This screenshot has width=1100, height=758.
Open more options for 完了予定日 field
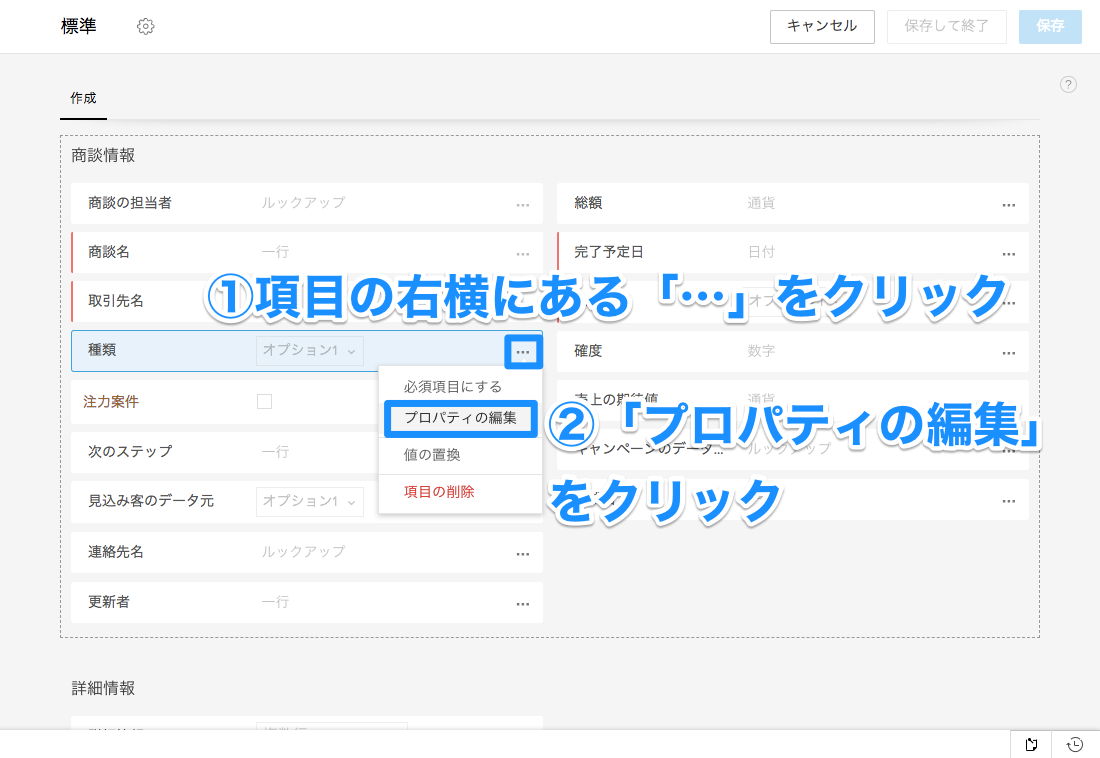[1009, 254]
